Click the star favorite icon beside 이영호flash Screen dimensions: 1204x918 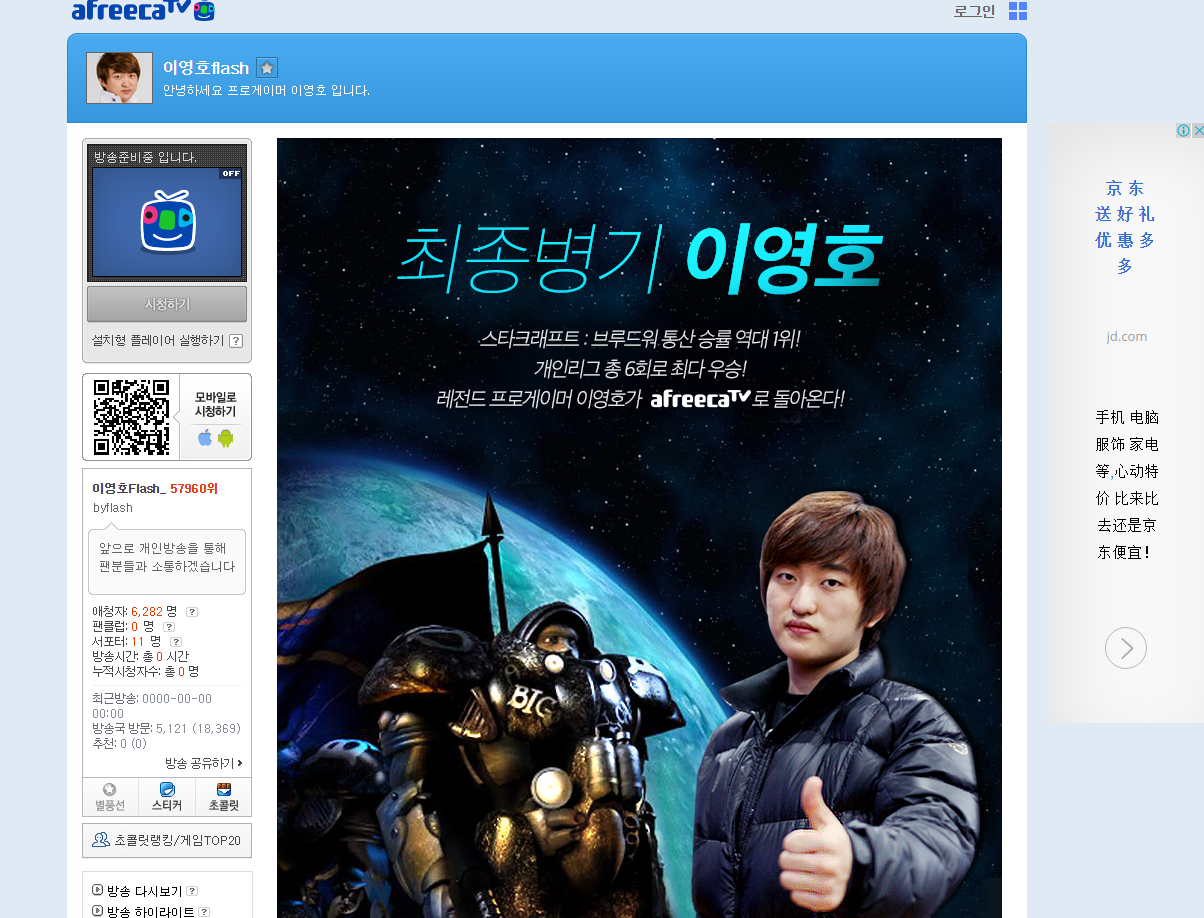[x=267, y=68]
